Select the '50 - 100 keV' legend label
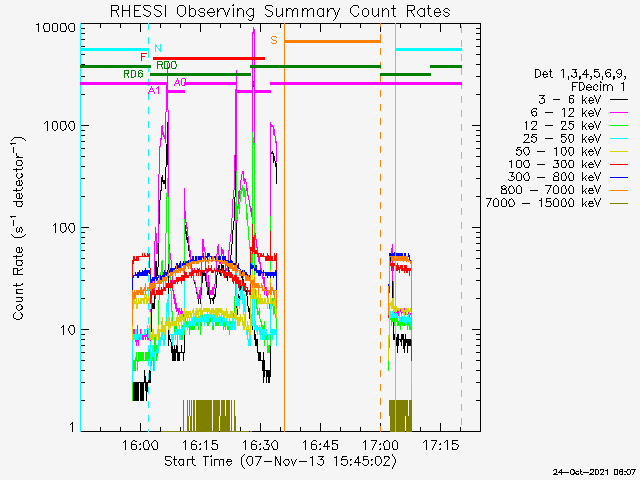Screen dimensions: 640x480 tap(558, 151)
